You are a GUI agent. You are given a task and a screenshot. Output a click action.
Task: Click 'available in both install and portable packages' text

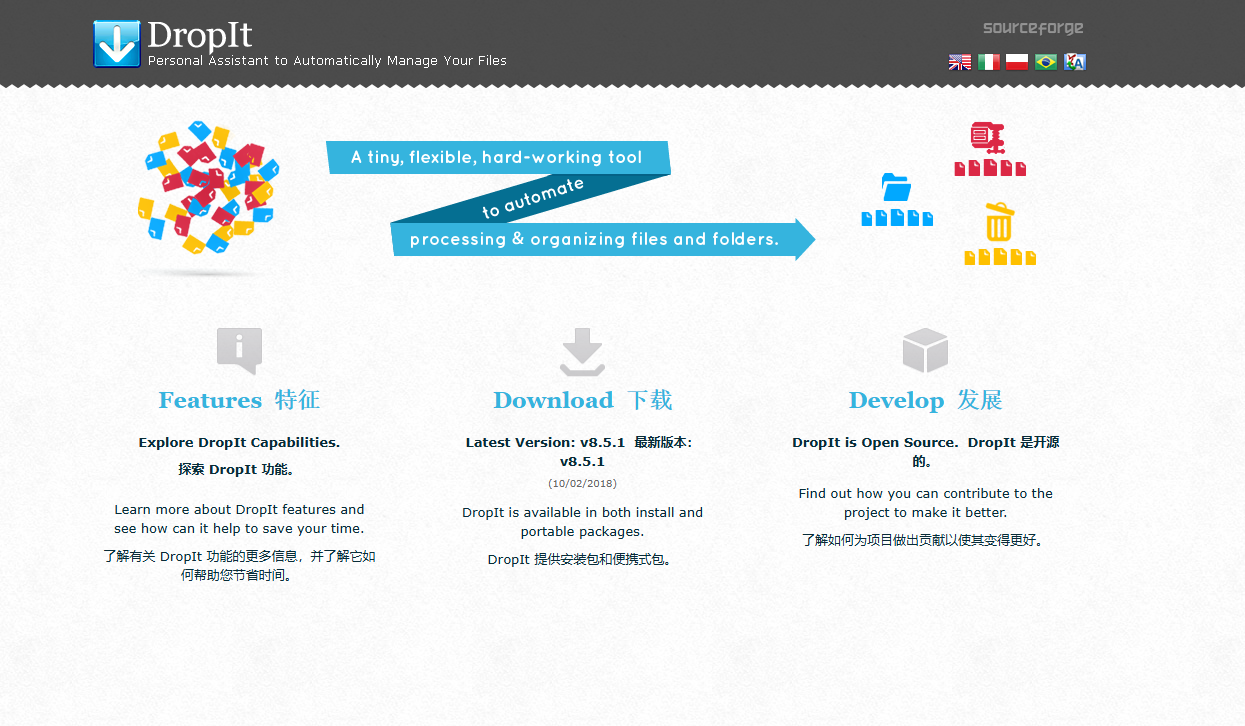(582, 522)
